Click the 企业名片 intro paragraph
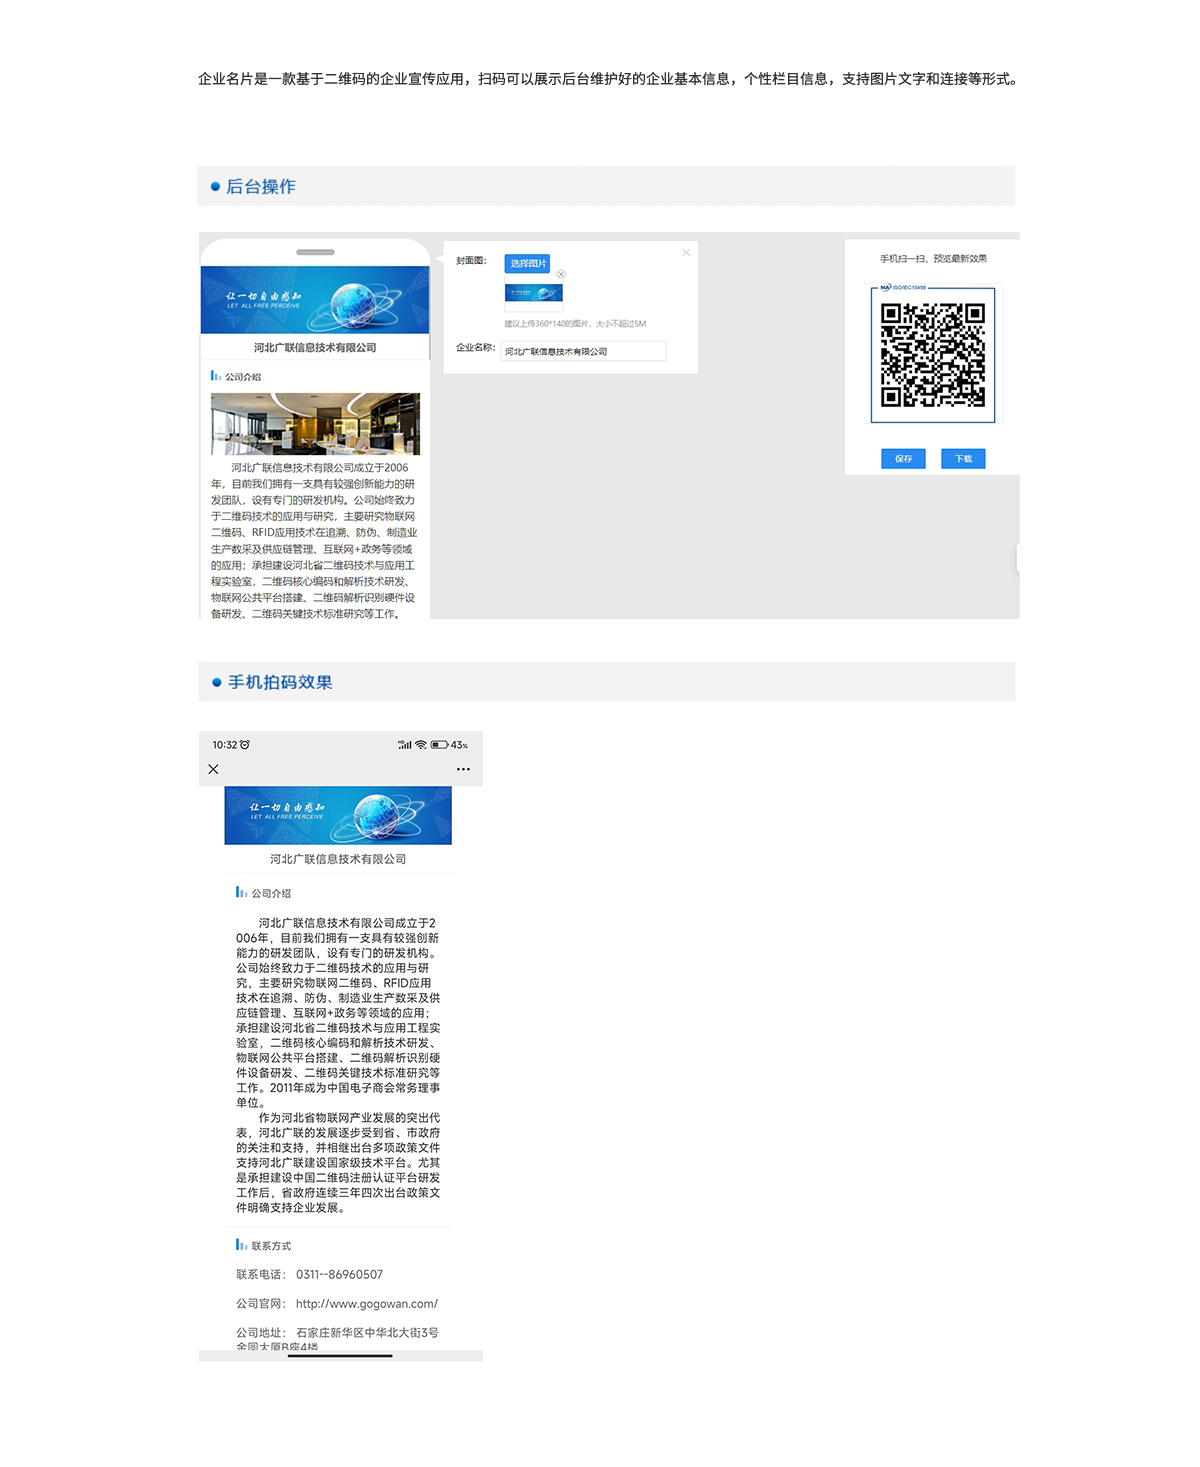The image size is (1200, 1467). [607, 79]
